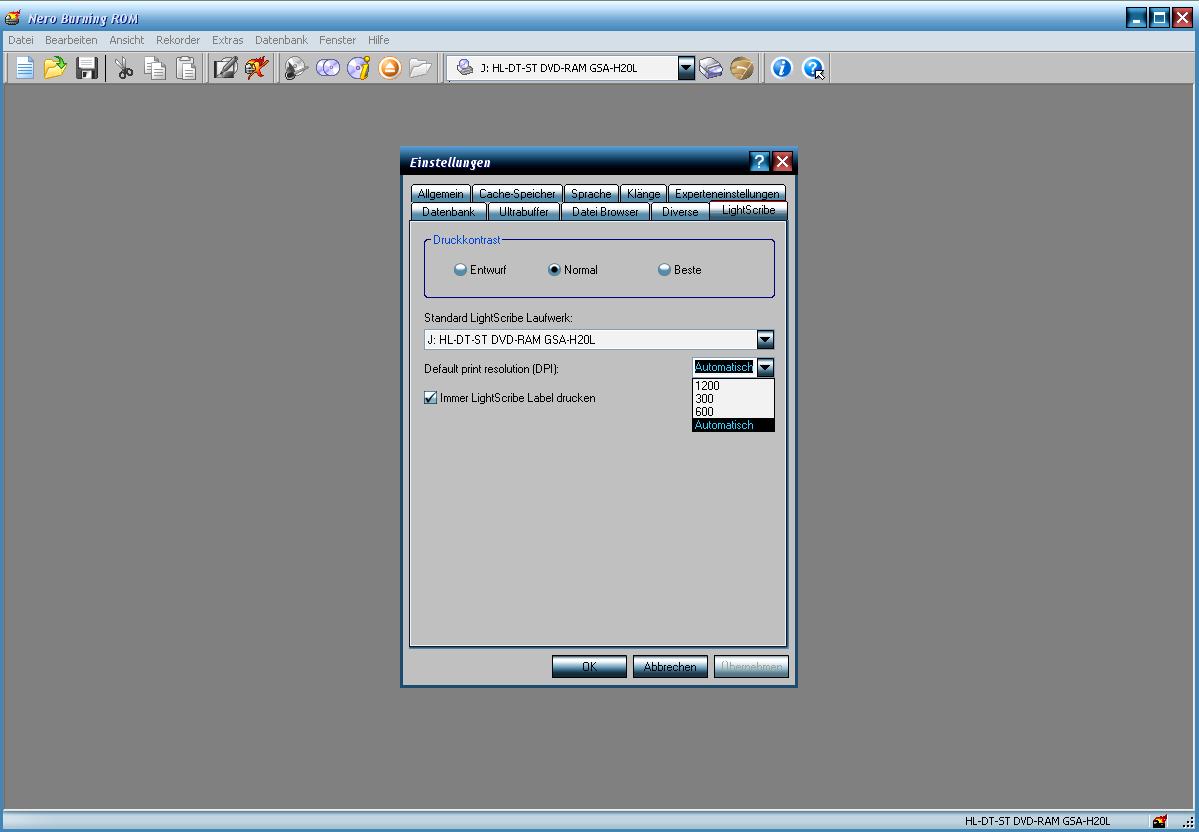Confirm settings with the OK button
The width and height of the screenshot is (1199, 832).
click(590, 667)
